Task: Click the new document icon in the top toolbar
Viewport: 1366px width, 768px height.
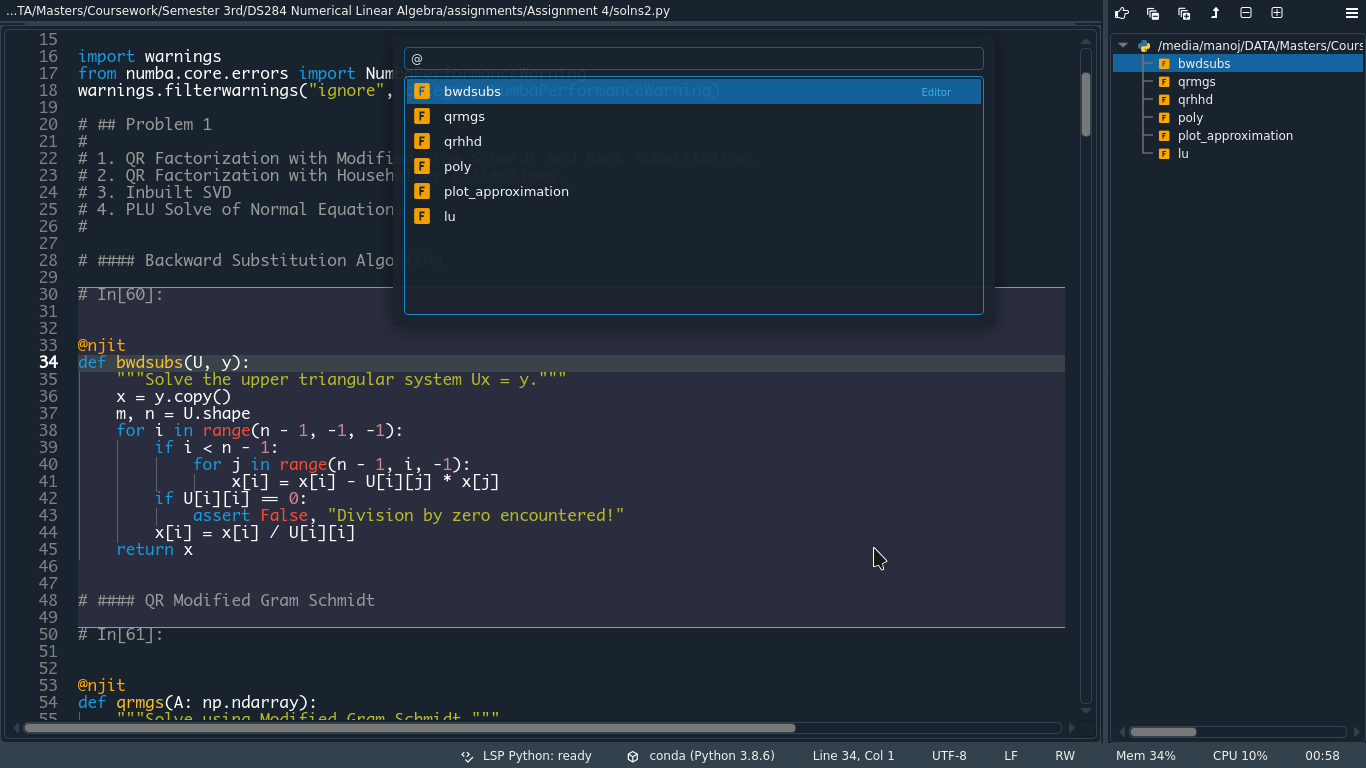Action: coord(1185,13)
